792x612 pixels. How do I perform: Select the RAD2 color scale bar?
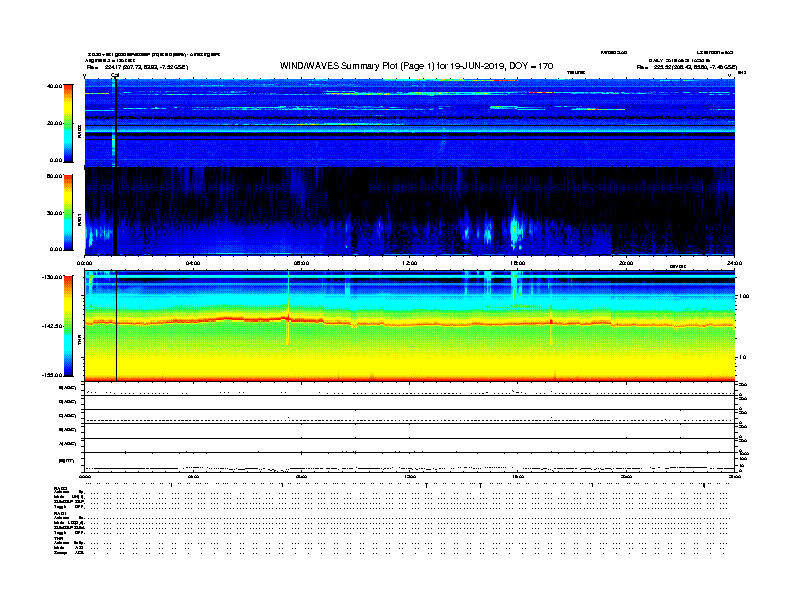pos(68,123)
